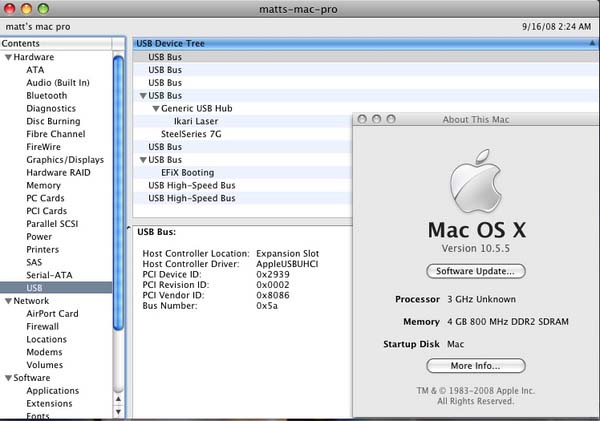The height and width of the screenshot is (421, 600).
Task: Click the Software Update button
Action: pos(475,271)
